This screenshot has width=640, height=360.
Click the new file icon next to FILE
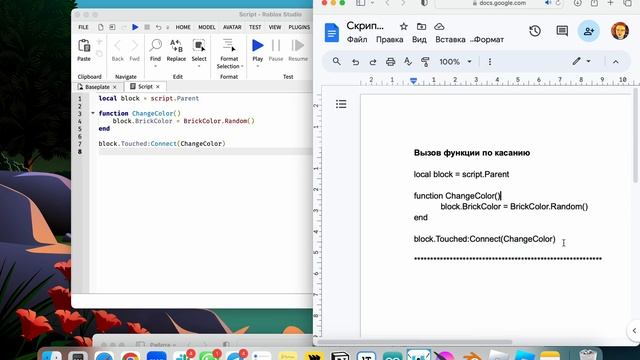(100, 27)
